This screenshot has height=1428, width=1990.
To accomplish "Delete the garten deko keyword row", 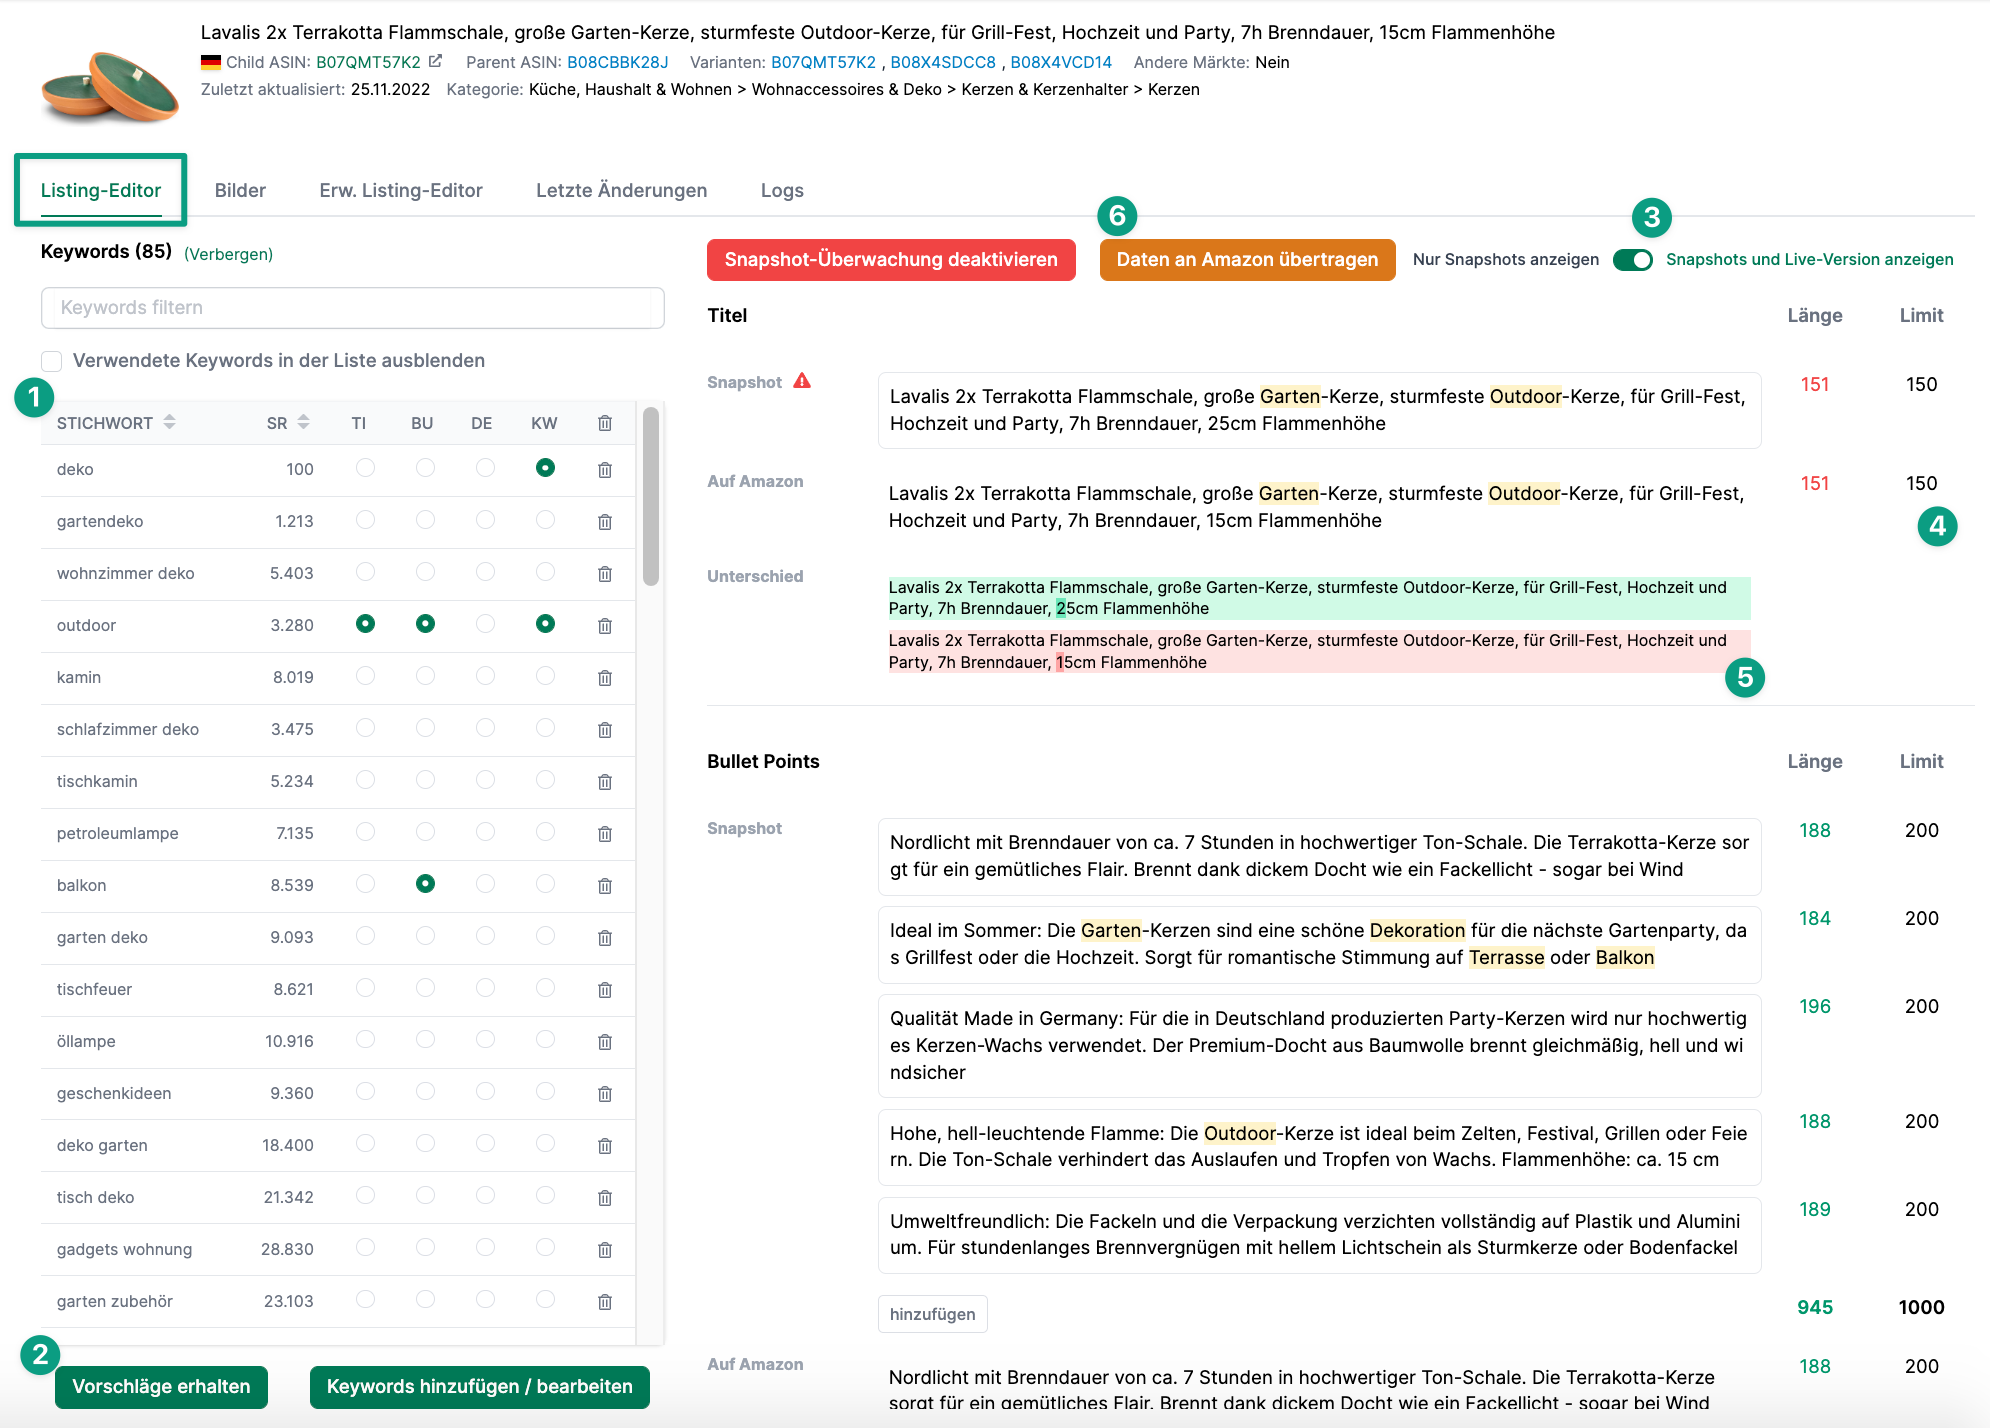I will pyautogui.click(x=605, y=938).
